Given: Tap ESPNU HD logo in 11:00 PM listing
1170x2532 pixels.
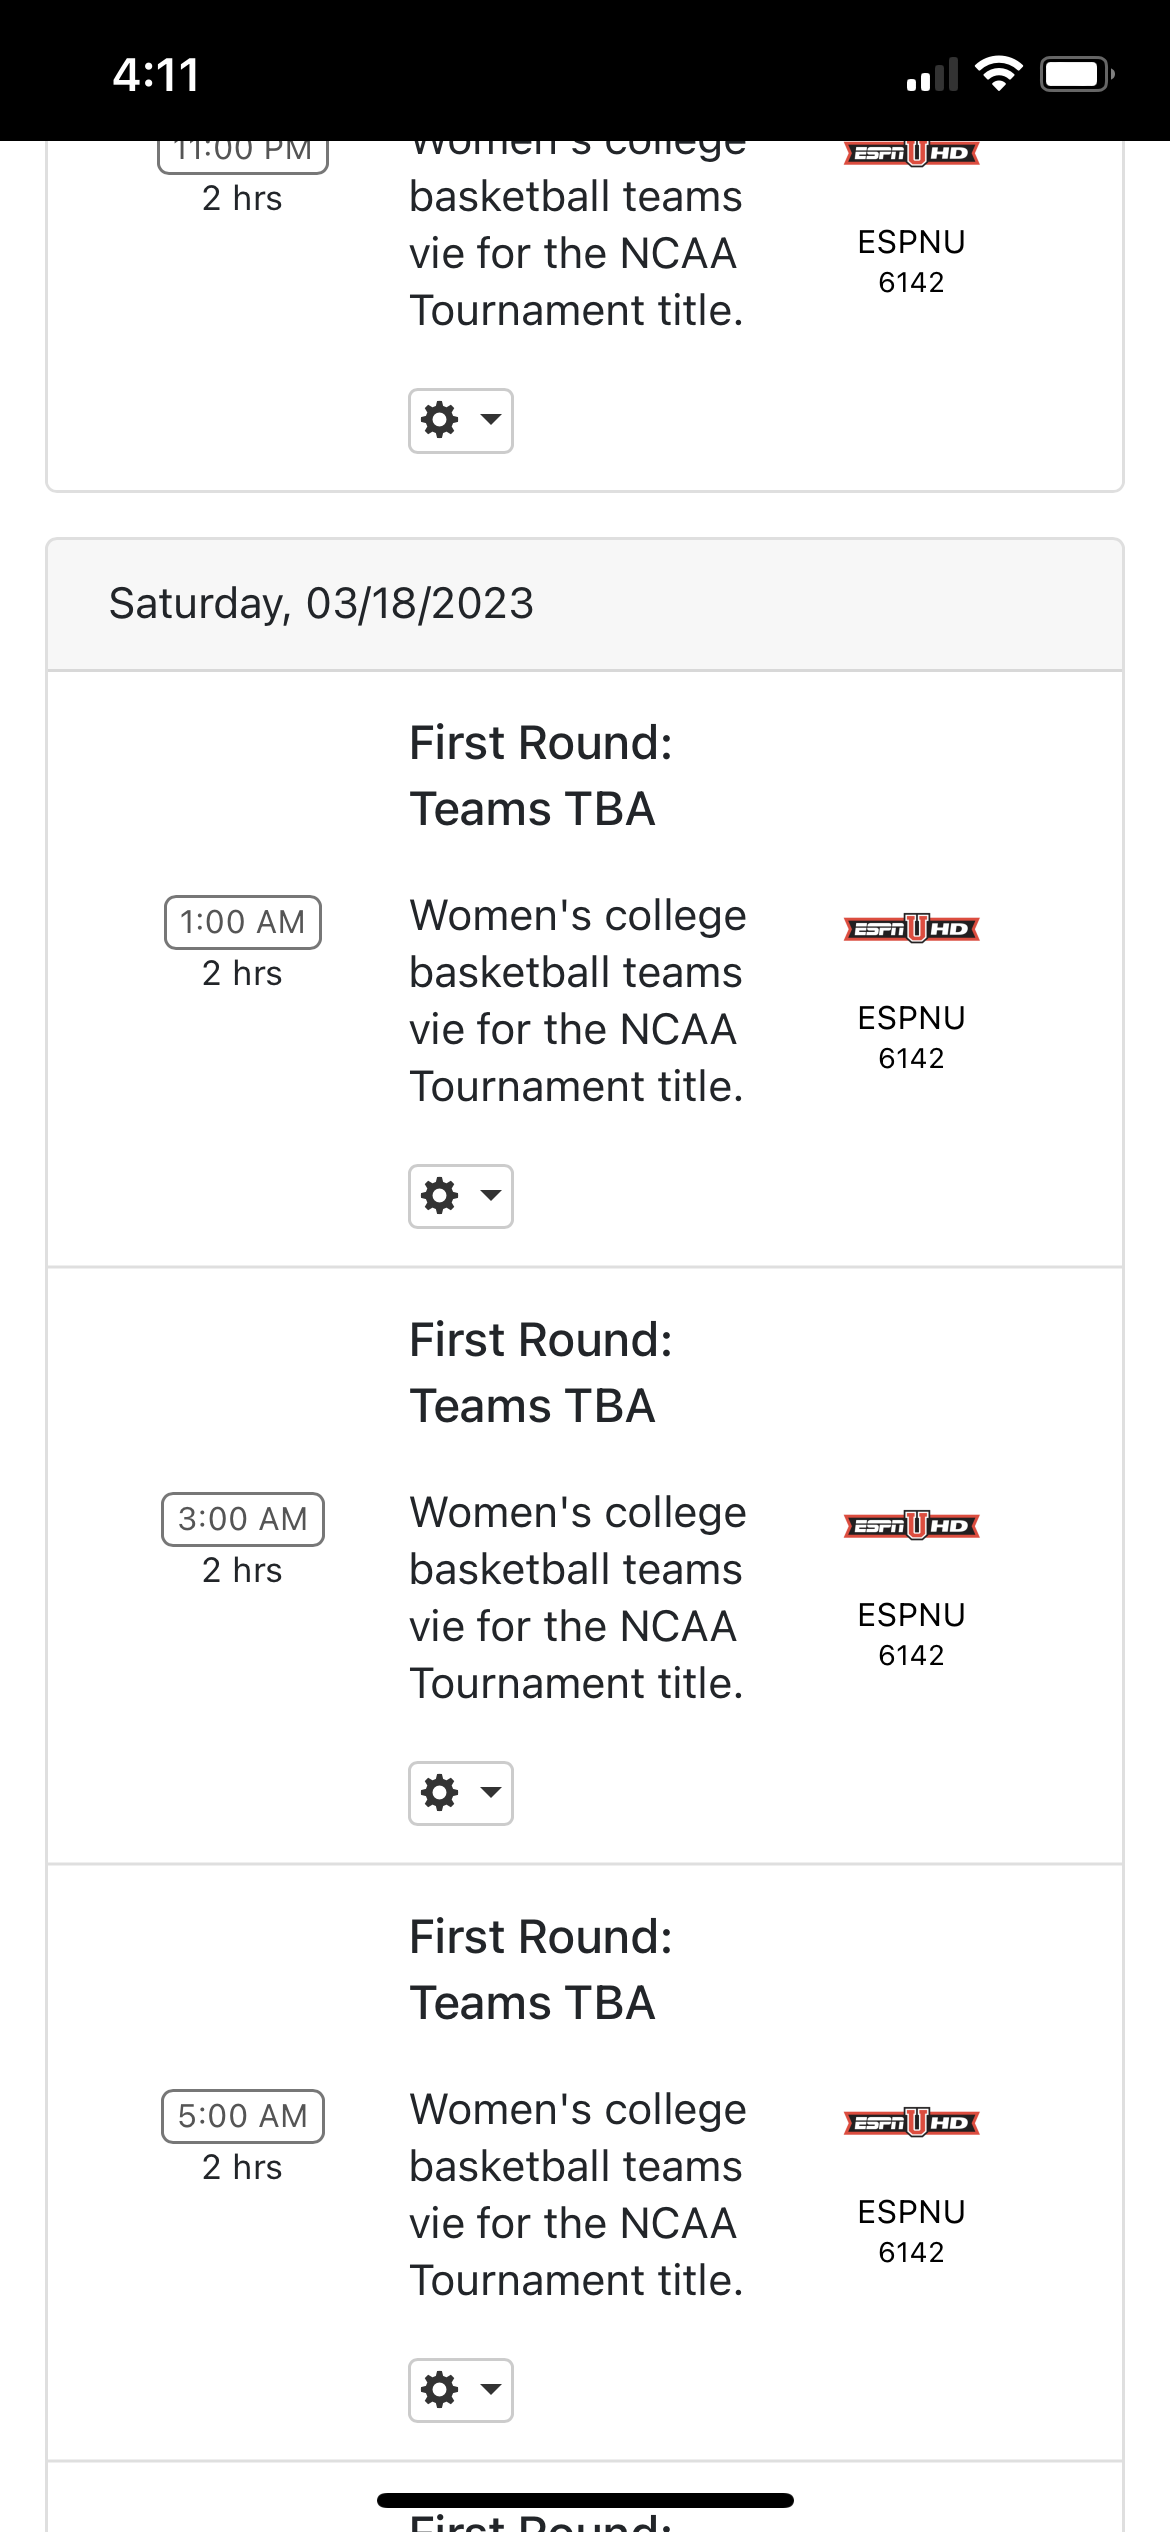Looking at the screenshot, I should coord(911,154).
